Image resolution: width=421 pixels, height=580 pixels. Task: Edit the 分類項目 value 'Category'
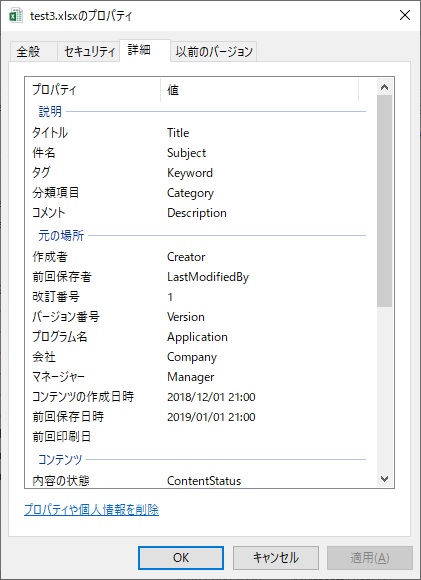[x=191, y=193]
